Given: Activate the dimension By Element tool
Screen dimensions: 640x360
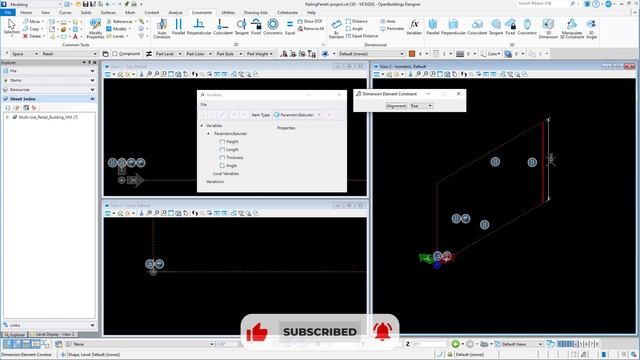Looking at the screenshot, I should tap(336, 29).
